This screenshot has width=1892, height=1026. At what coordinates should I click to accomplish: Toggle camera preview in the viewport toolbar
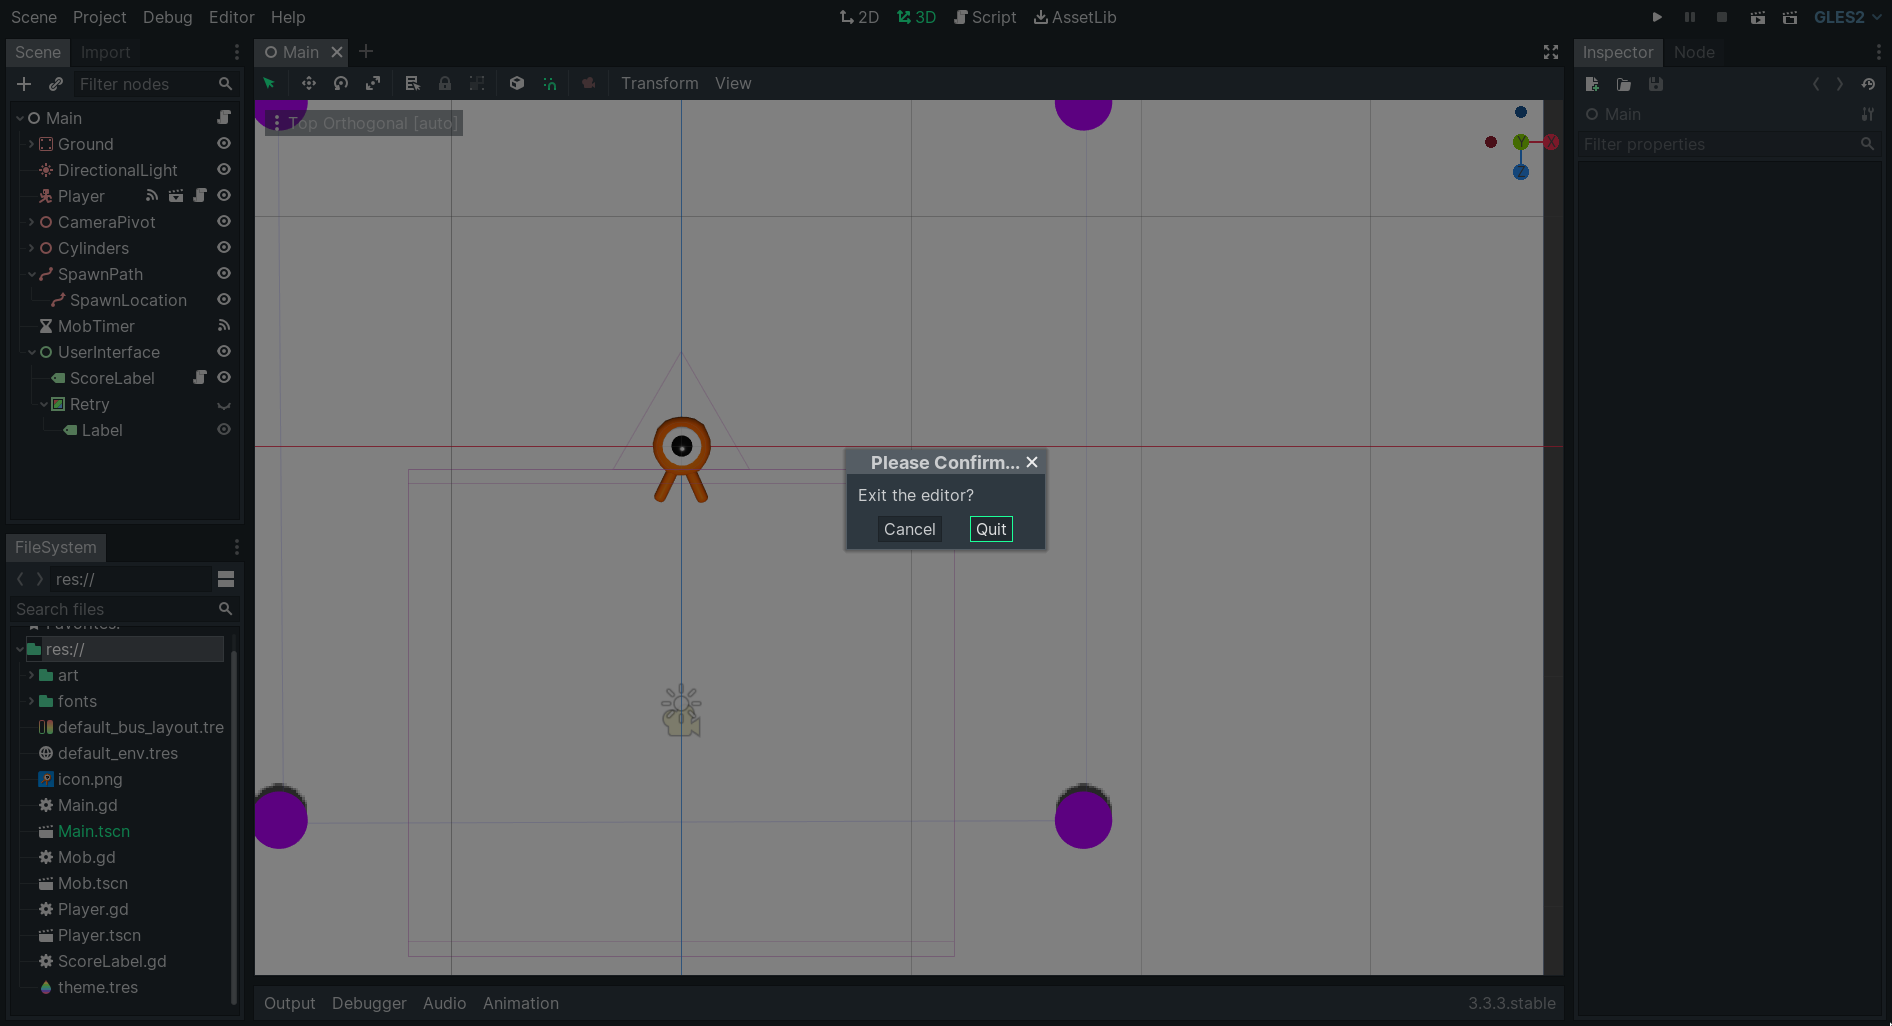pos(589,83)
